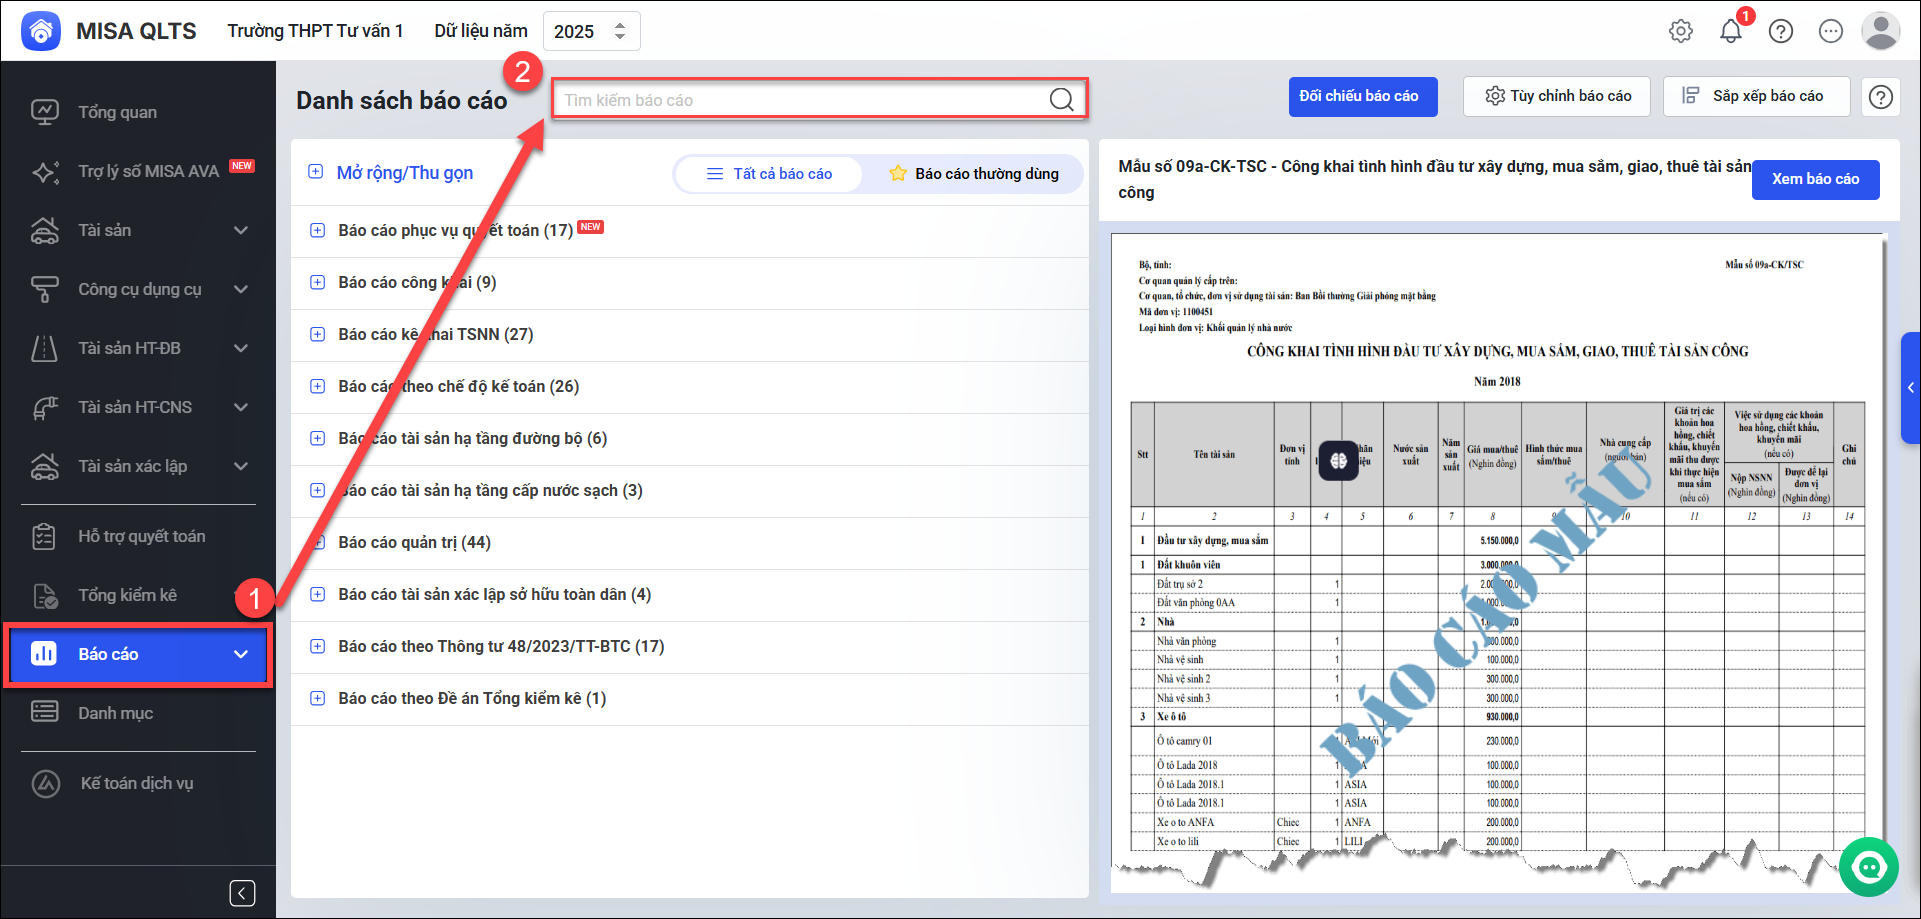Switch to Tất cả báo cáo view

pos(768,174)
